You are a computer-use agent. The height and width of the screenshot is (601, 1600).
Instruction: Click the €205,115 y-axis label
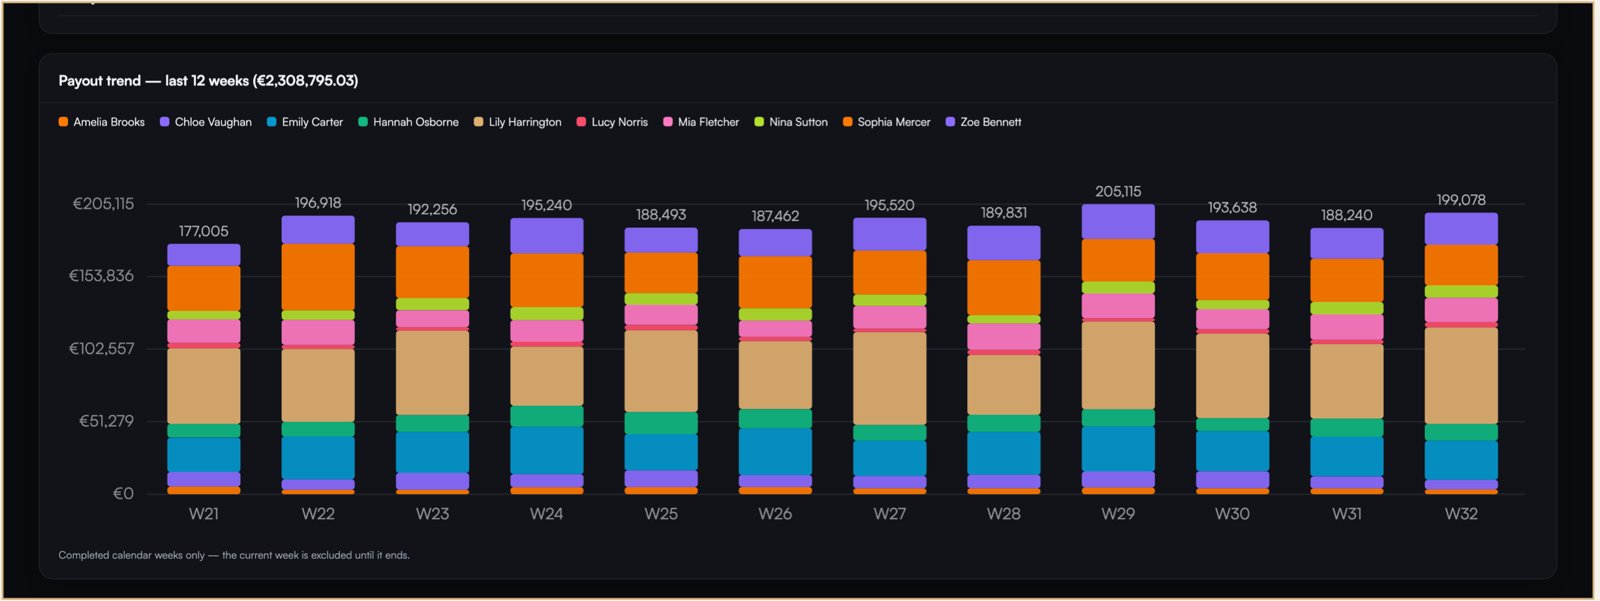tap(103, 204)
